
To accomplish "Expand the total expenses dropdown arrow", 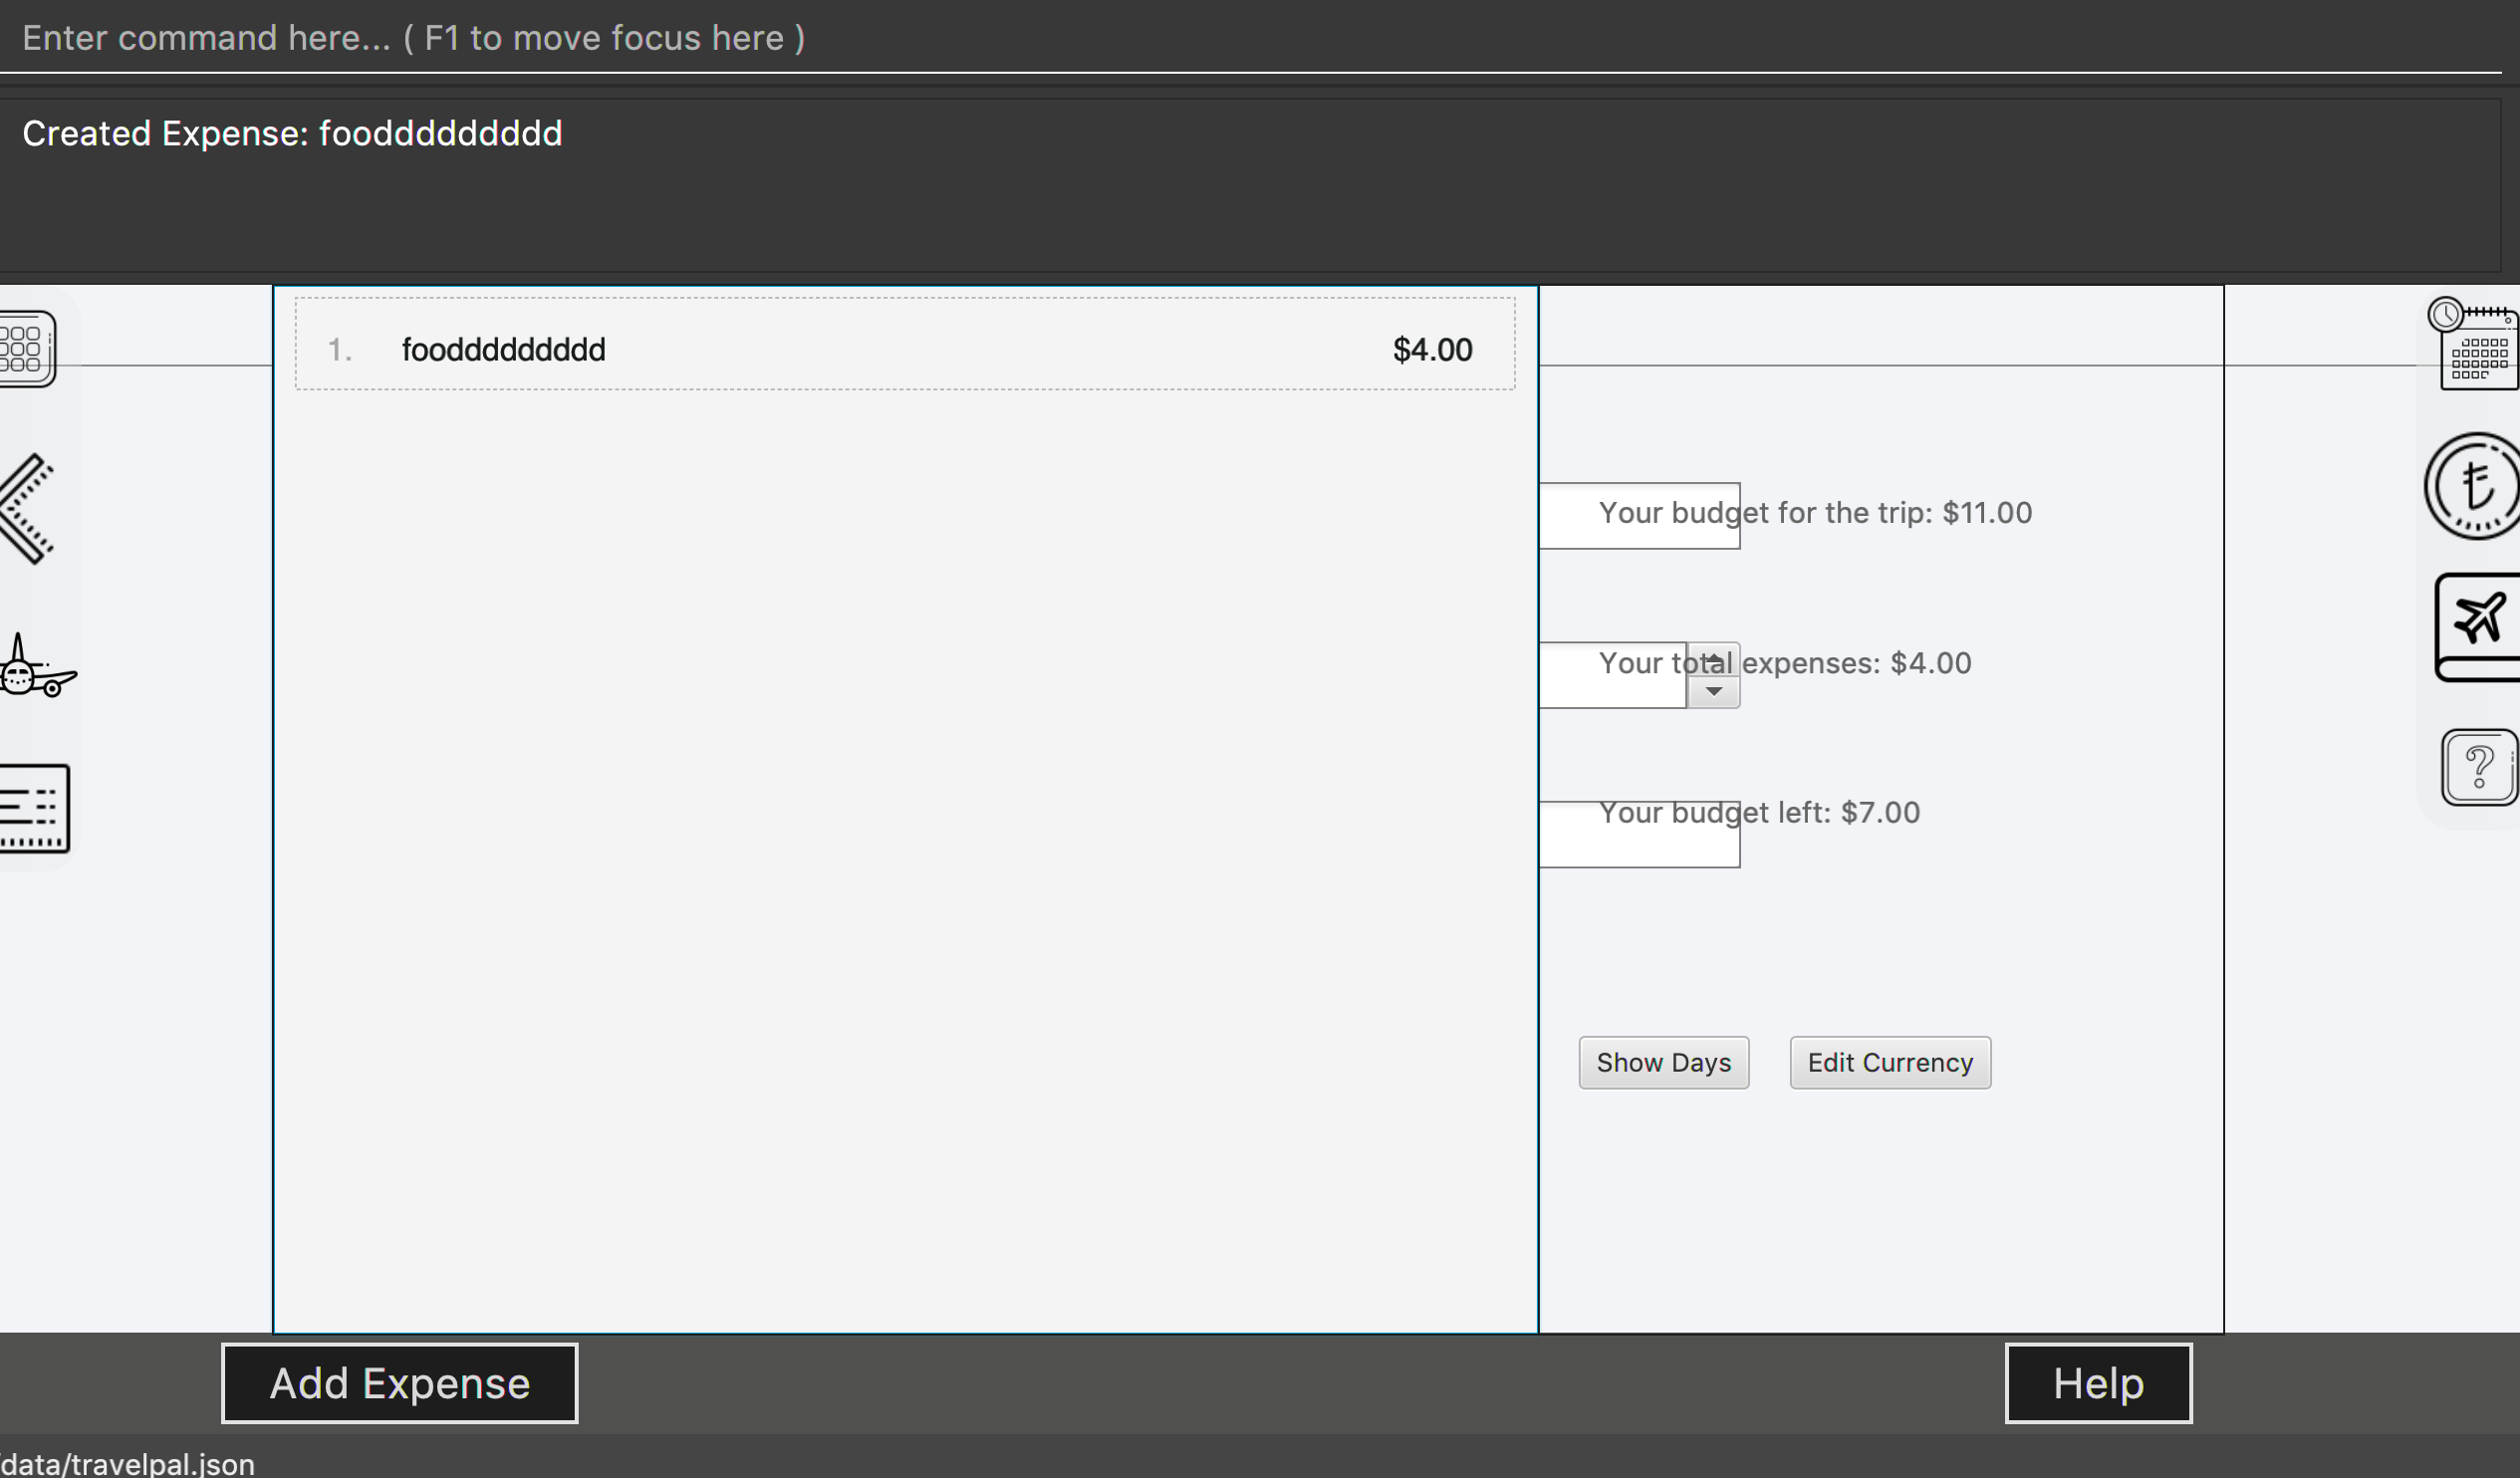I will tap(1714, 690).
